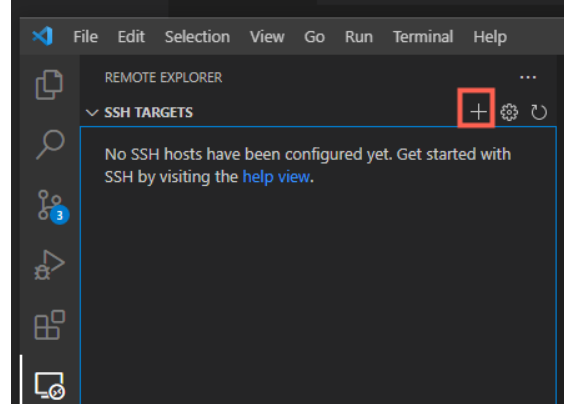Click the SSH TARGETS header label
The height and width of the screenshot is (404, 564).
(x=149, y=113)
